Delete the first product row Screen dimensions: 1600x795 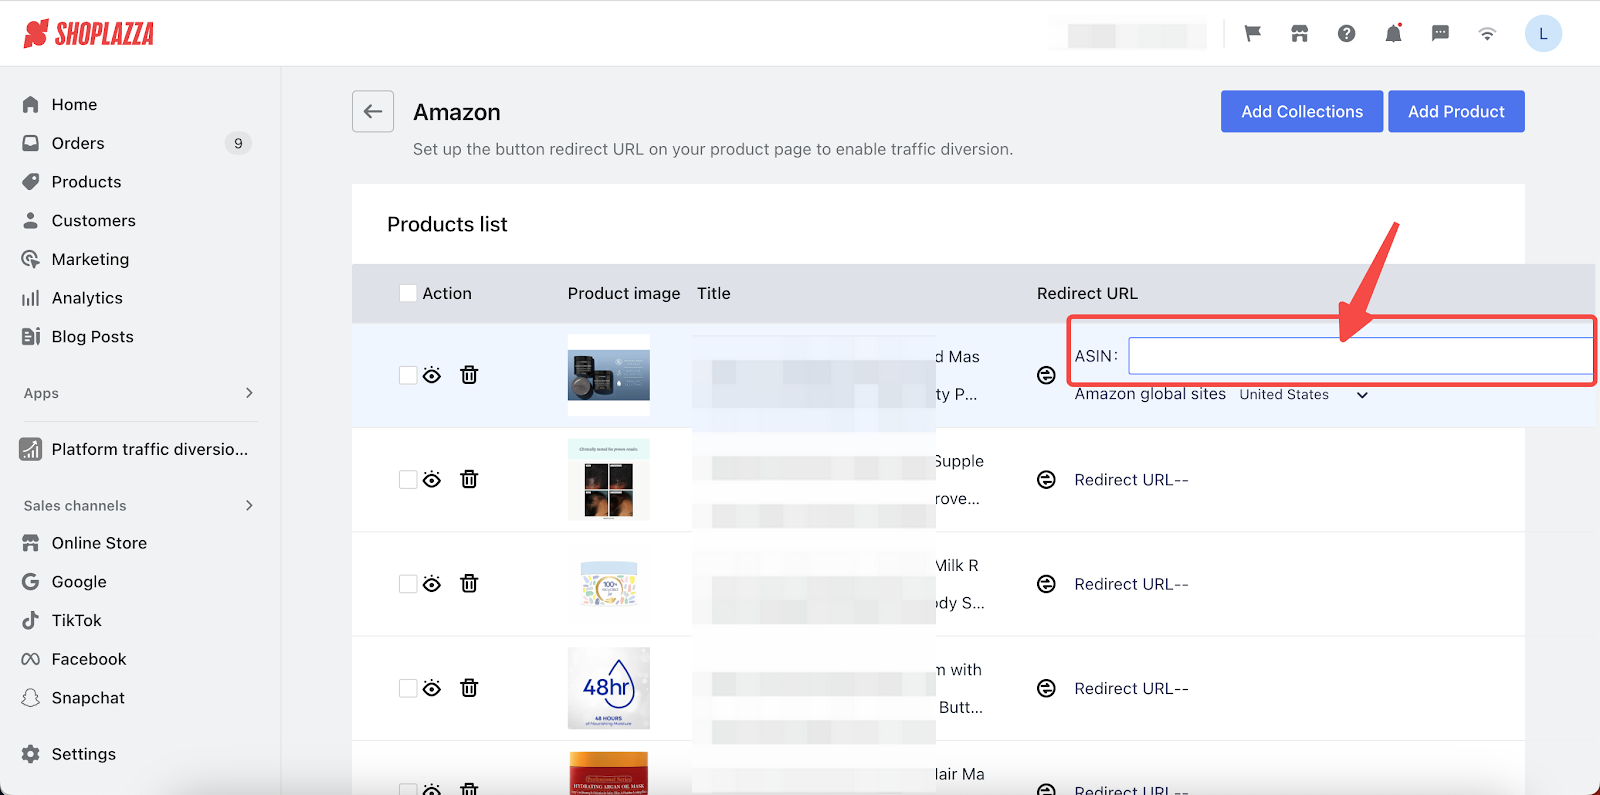coord(469,375)
